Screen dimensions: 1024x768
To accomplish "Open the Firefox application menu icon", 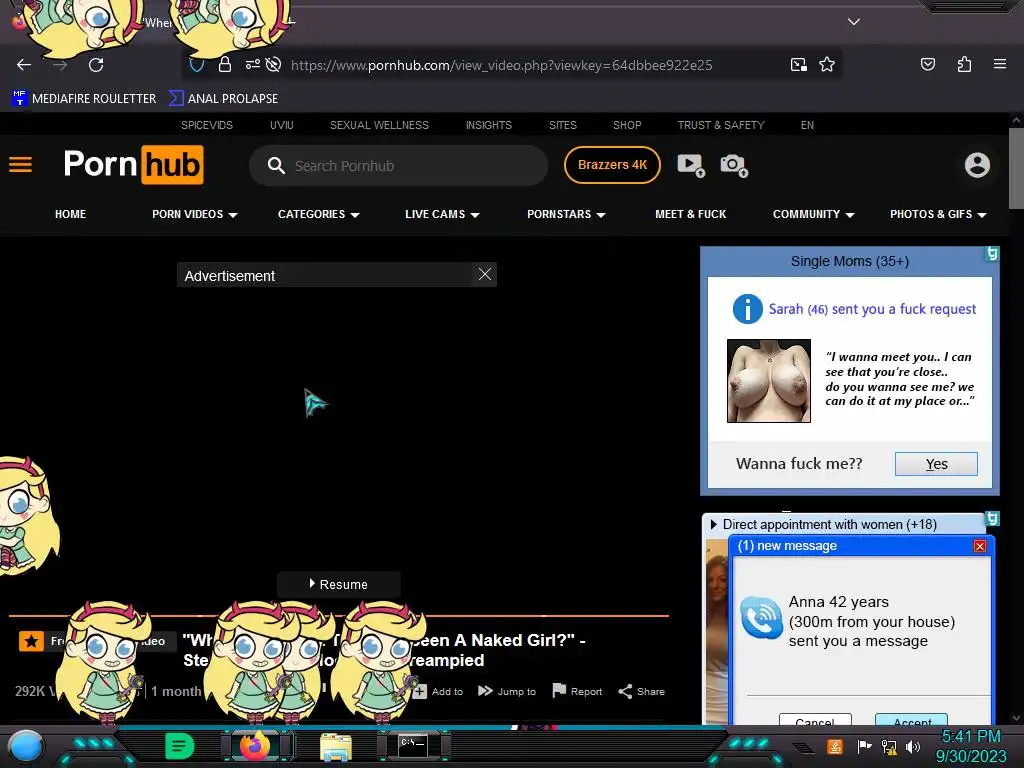I will point(1000,64).
